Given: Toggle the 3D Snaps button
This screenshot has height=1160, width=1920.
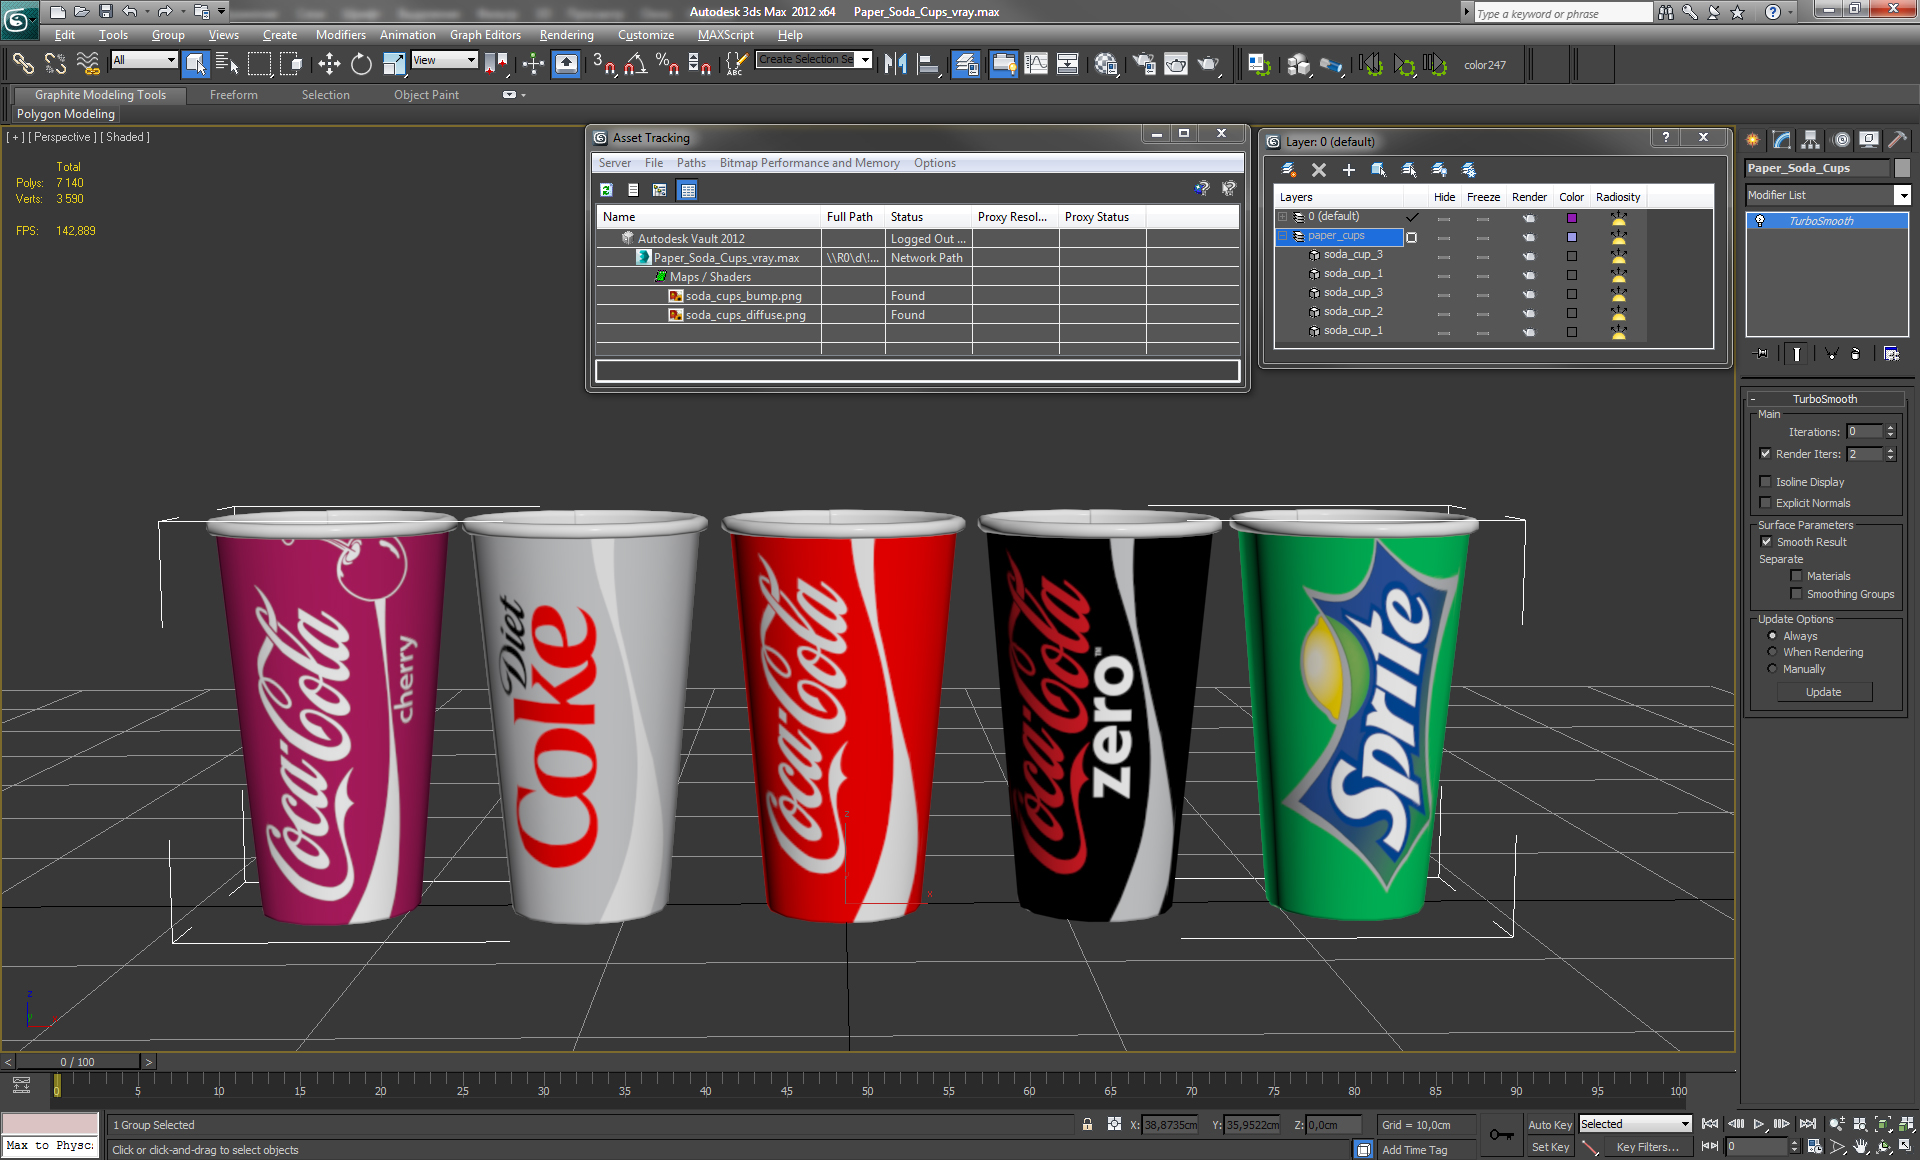Looking at the screenshot, I should pyautogui.click(x=603, y=64).
